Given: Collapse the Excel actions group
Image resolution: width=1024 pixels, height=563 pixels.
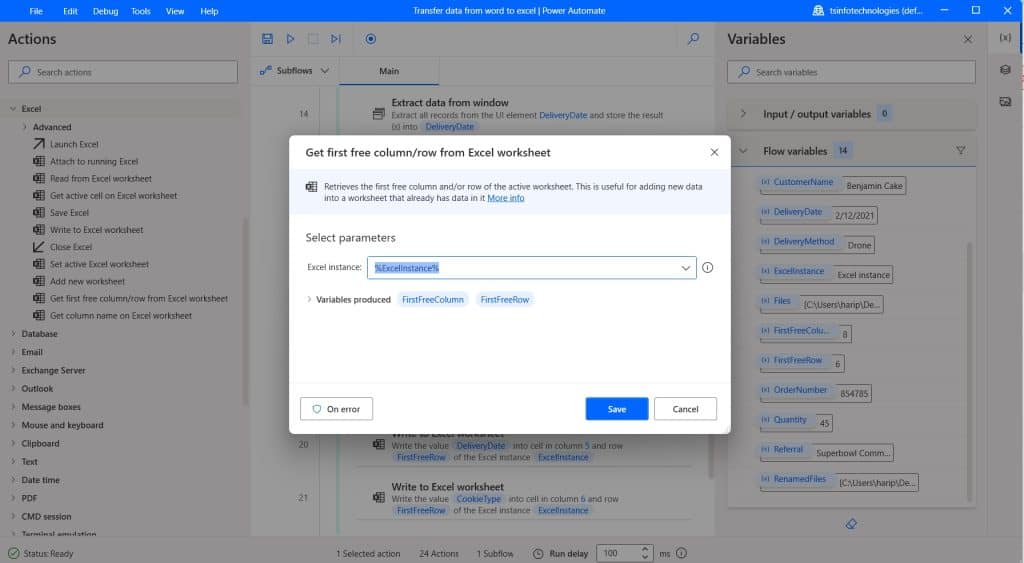Looking at the screenshot, I should coord(12,108).
